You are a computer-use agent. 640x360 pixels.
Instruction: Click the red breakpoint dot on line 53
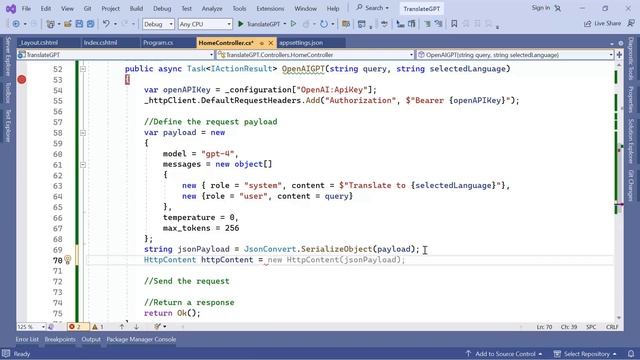[x=22, y=80]
